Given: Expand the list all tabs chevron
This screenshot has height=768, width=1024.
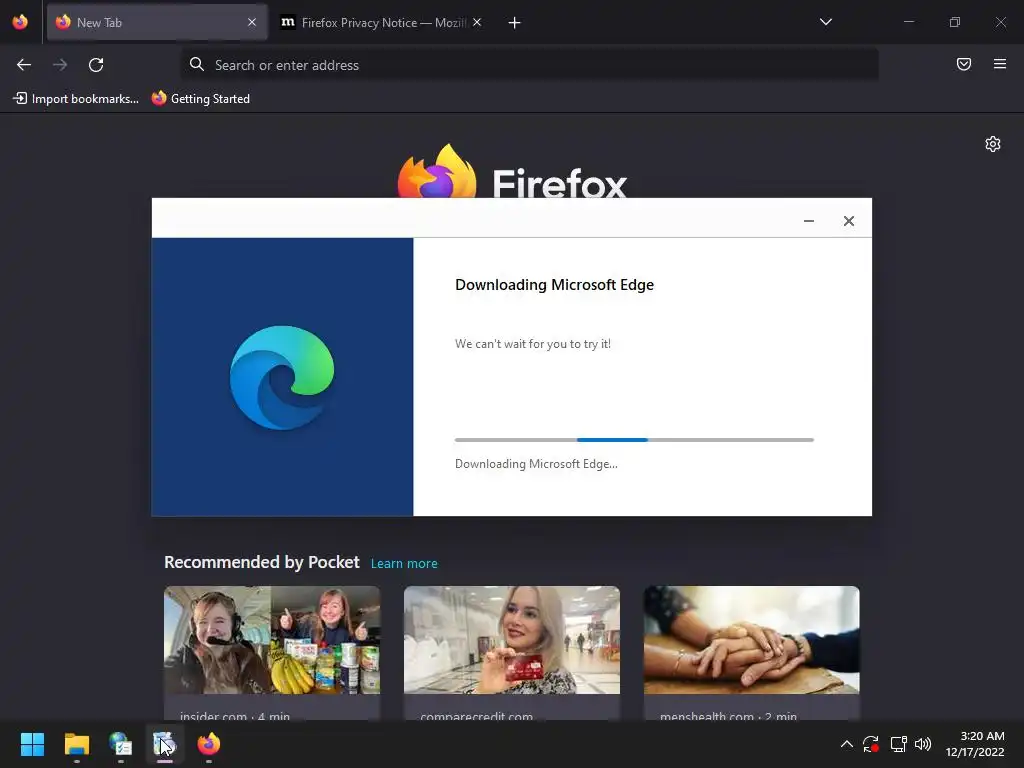Looking at the screenshot, I should click(825, 22).
